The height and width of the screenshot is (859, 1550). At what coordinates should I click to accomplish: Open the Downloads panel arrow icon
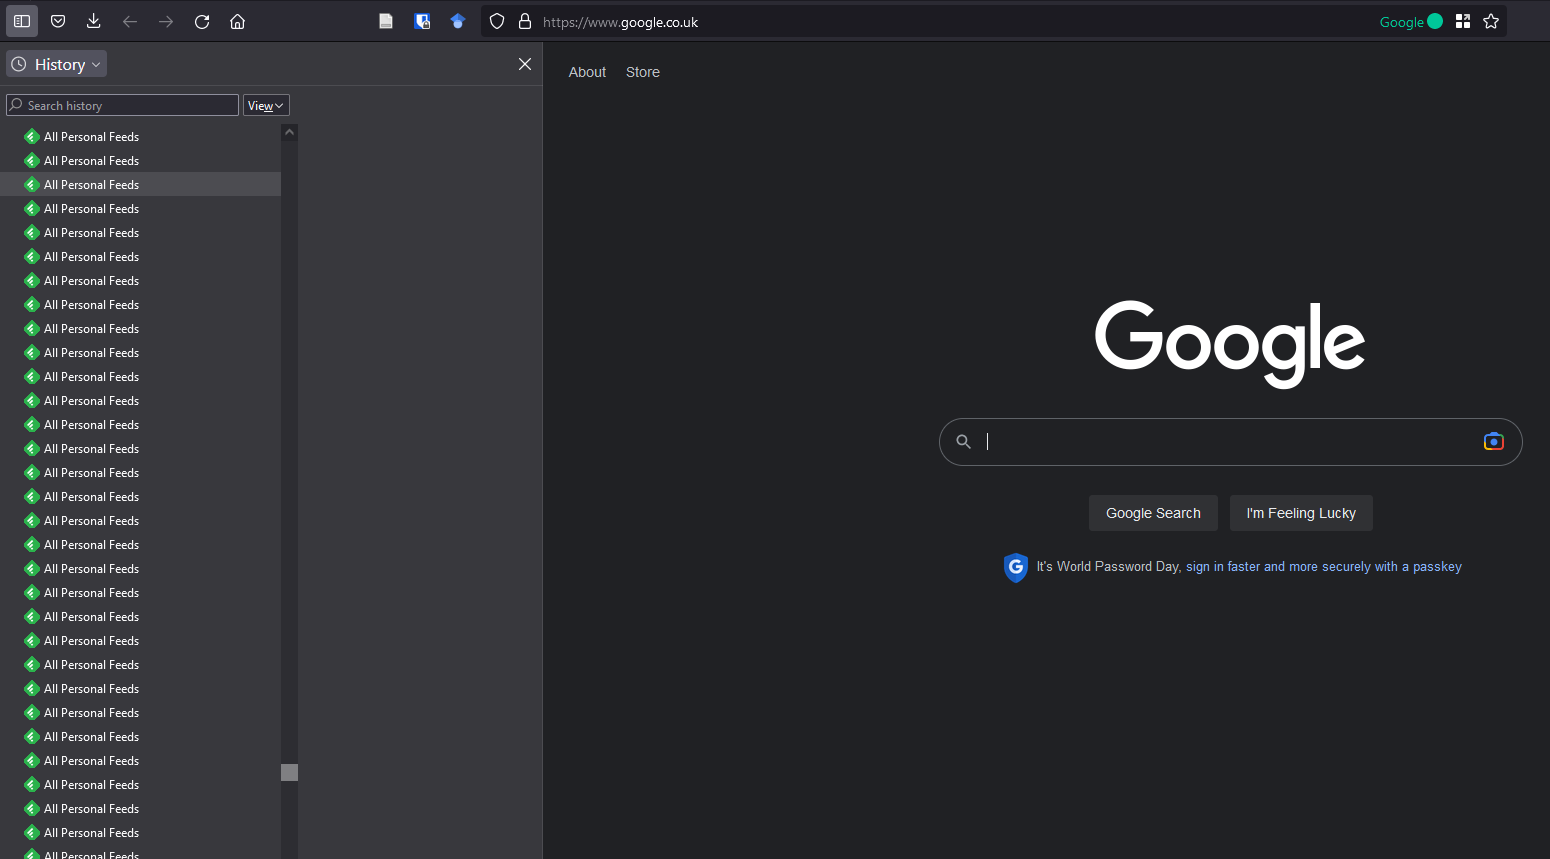click(94, 21)
